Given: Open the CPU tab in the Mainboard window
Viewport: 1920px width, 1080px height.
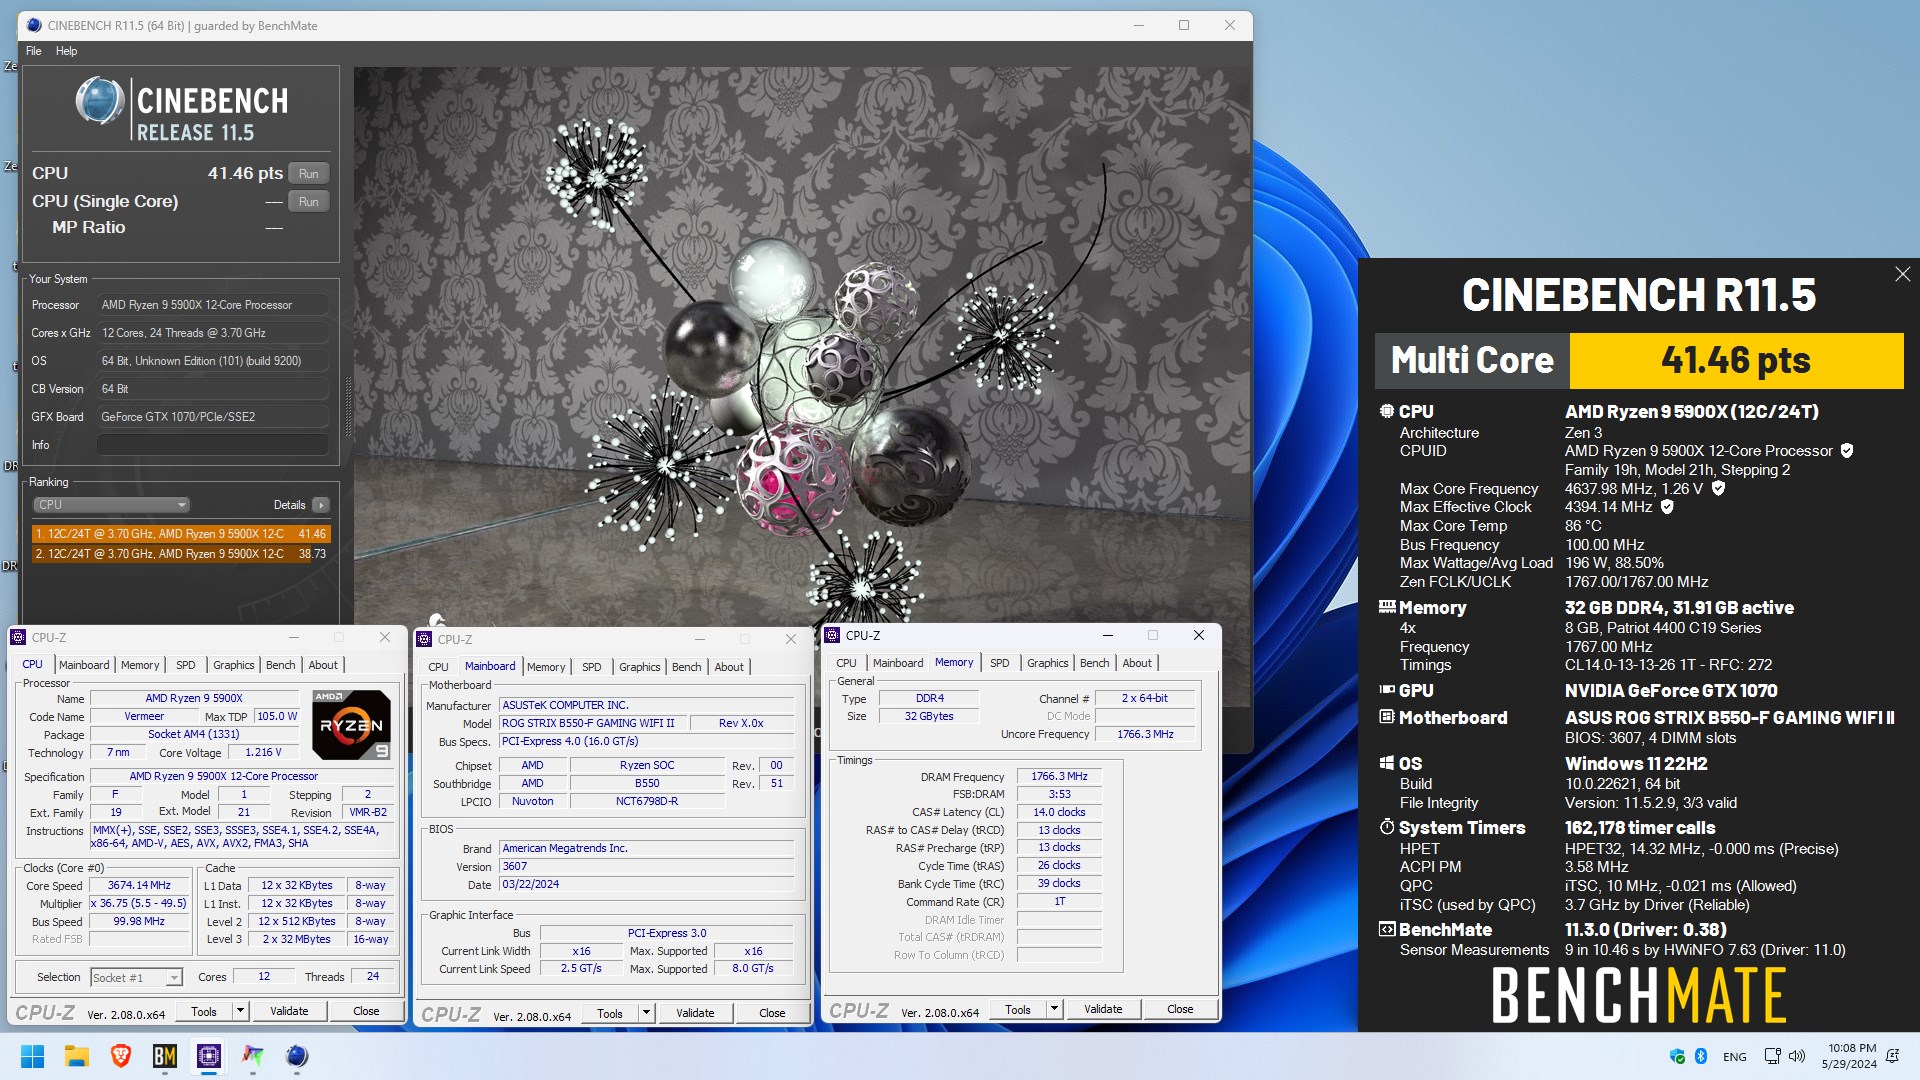Looking at the screenshot, I should 438,667.
